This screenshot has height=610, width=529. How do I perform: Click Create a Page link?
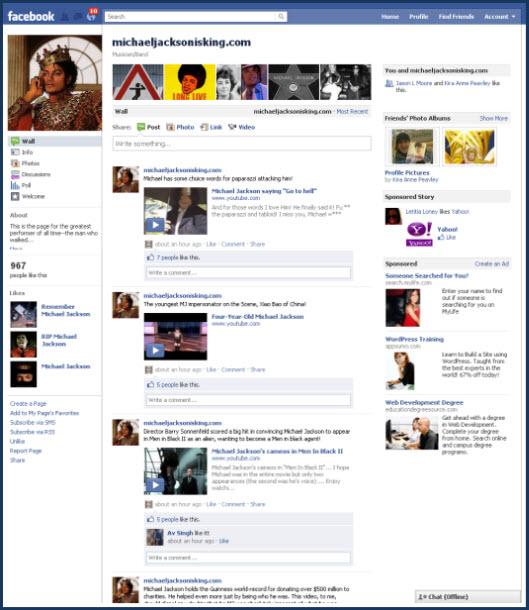click(x=28, y=404)
